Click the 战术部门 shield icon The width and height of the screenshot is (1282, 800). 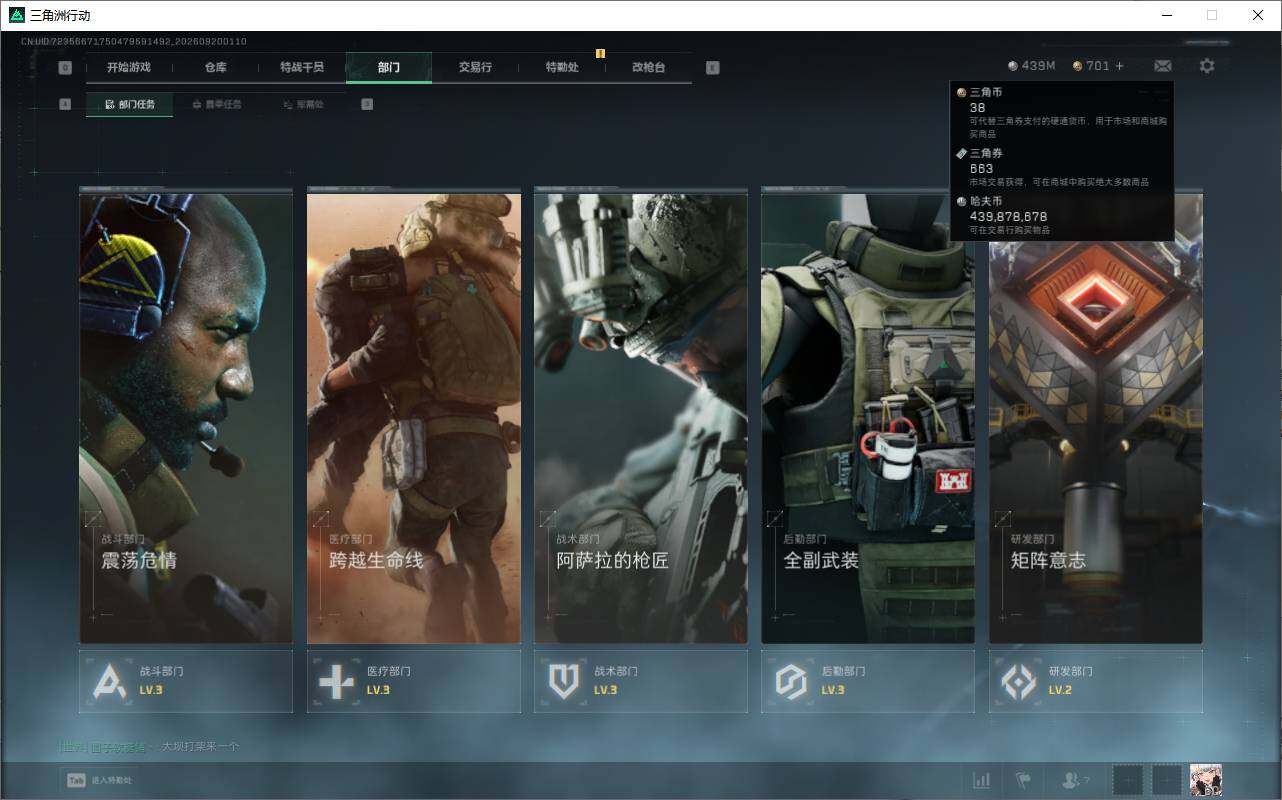click(x=564, y=681)
